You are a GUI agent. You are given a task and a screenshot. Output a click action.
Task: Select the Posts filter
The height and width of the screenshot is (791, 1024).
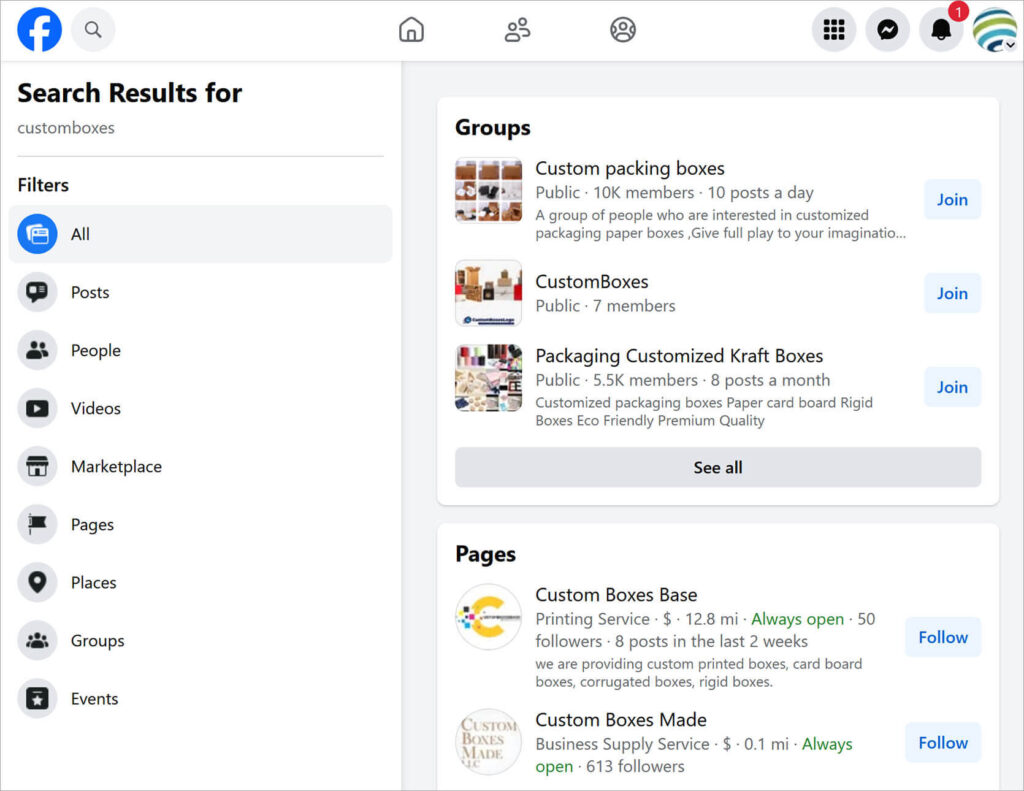coord(90,292)
